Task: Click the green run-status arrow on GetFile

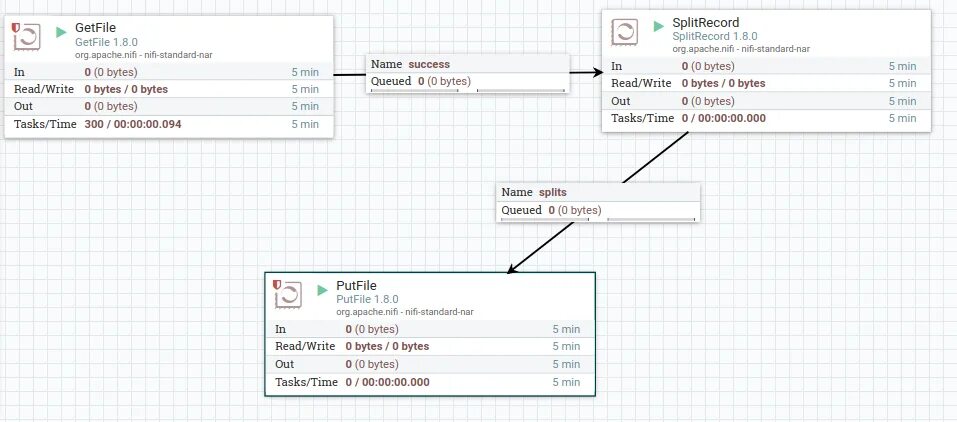Action: coord(61,32)
